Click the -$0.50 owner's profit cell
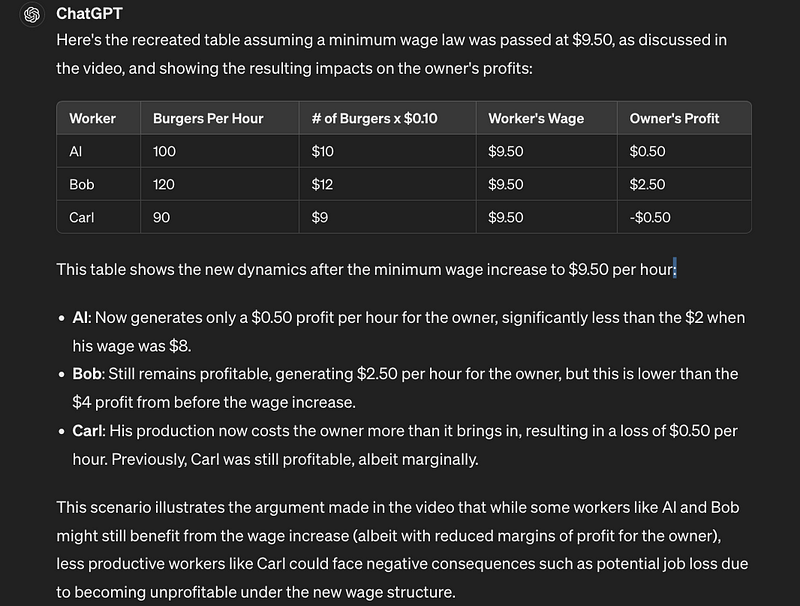 coord(650,217)
